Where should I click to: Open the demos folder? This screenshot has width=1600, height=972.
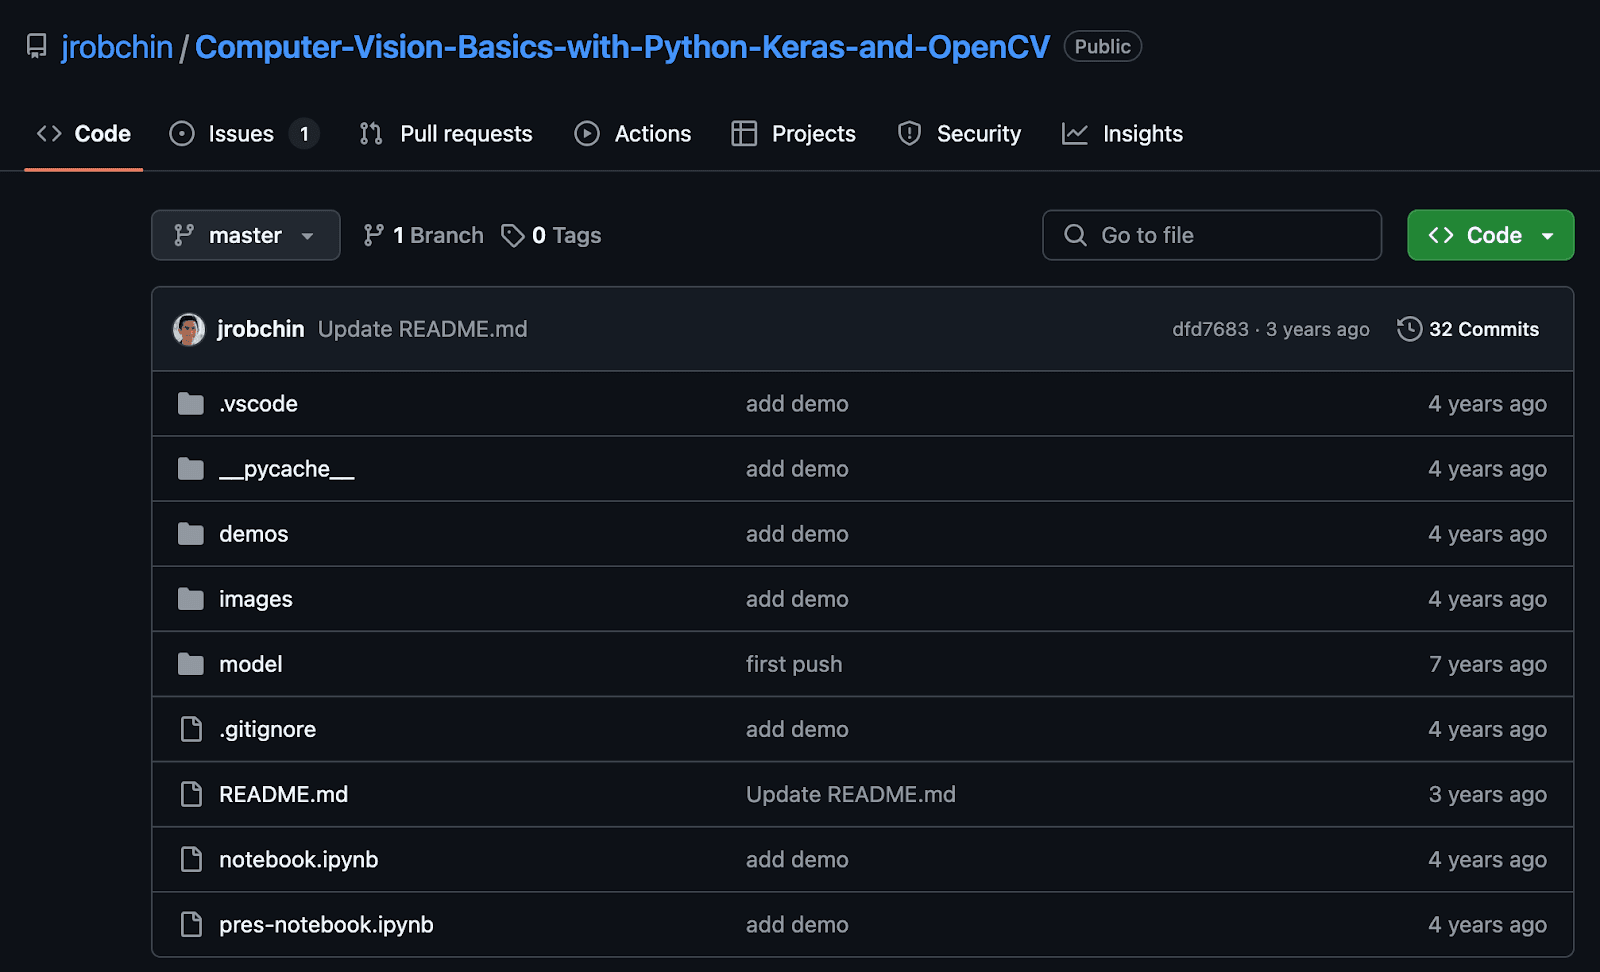point(254,534)
